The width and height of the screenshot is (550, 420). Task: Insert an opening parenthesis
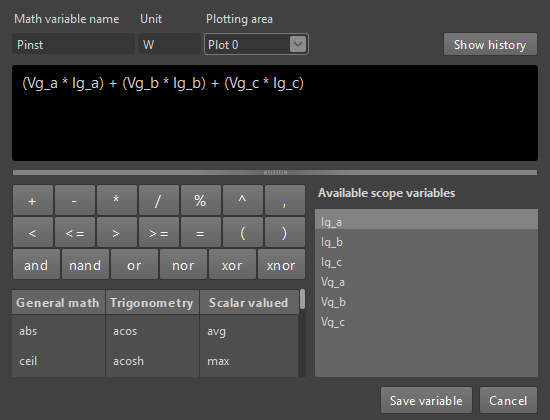(243, 232)
